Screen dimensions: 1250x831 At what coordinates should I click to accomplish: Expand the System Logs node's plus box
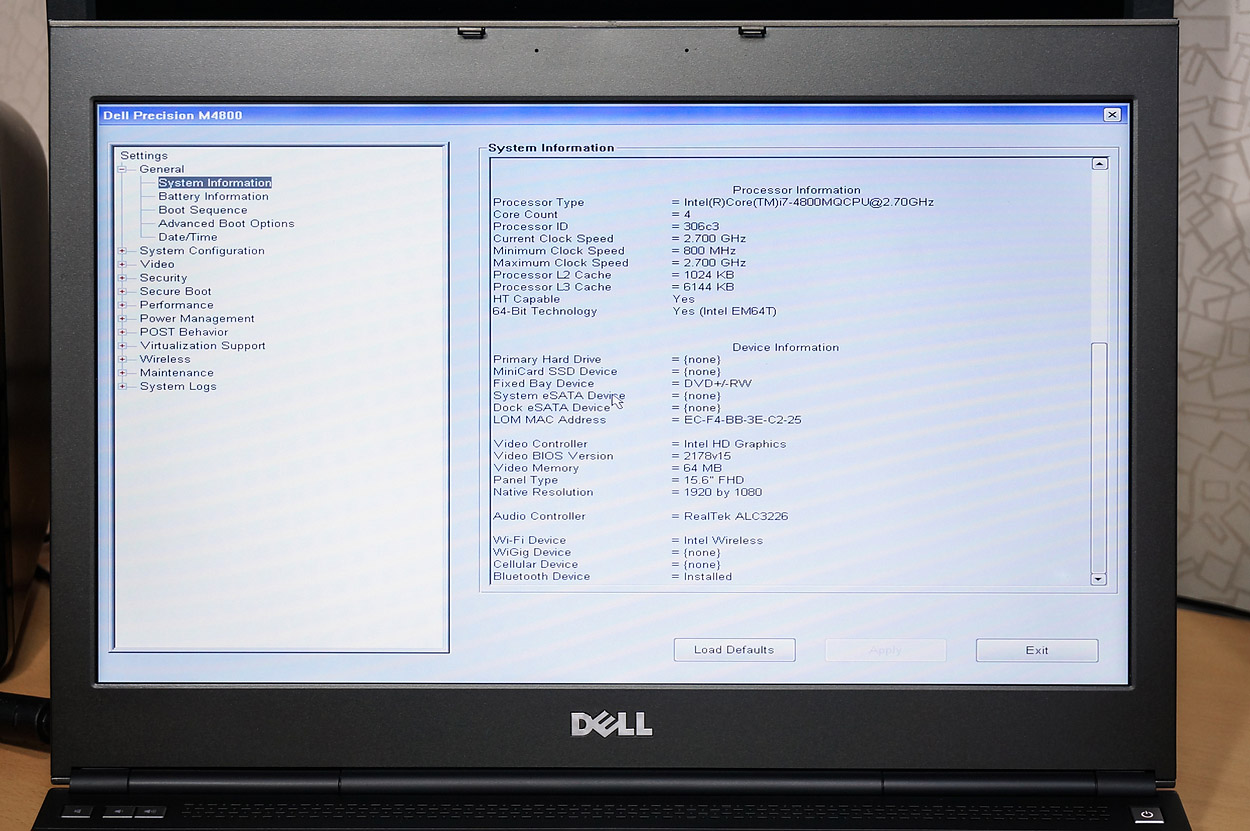[123, 386]
